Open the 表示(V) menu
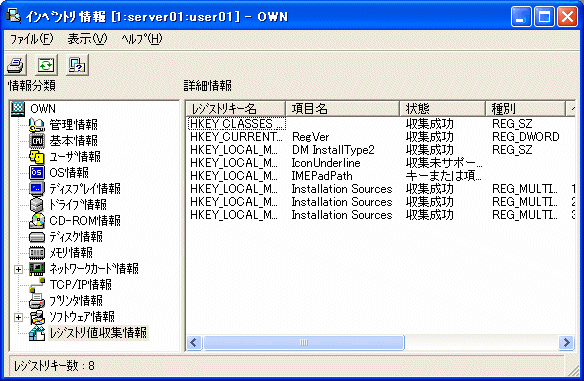 [x=87, y=39]
